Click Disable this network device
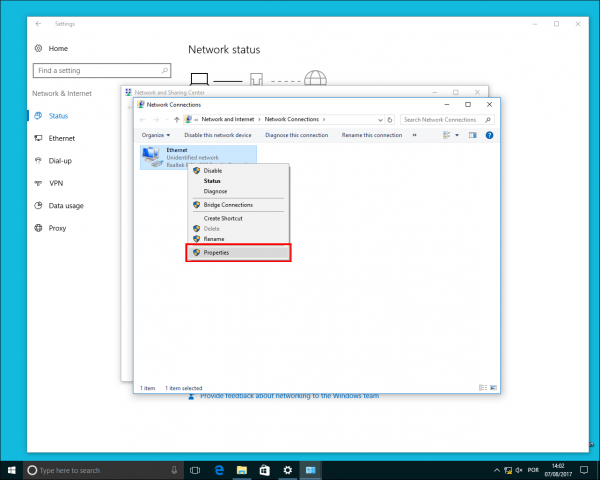The height and width of the screenshot is (480, 600). tap(218, 135)
